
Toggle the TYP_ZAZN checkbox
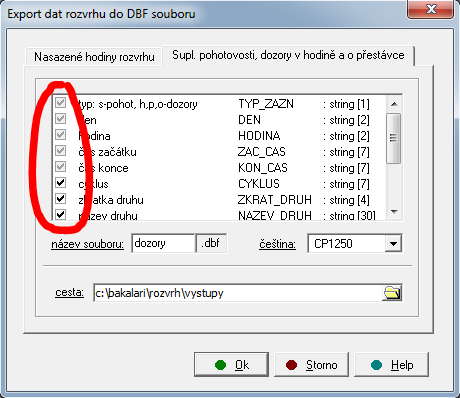point(60,103)
